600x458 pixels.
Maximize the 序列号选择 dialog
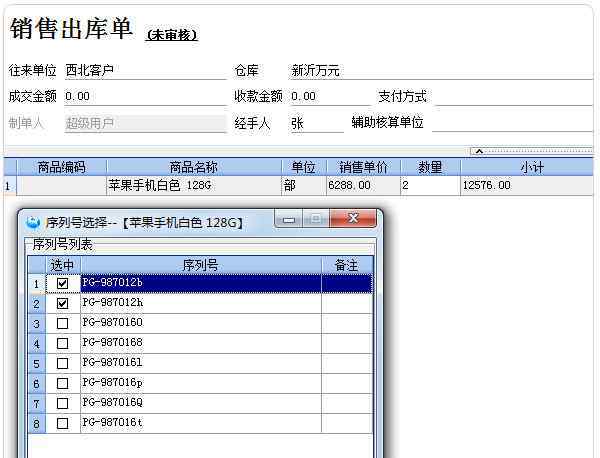point(316,219)
